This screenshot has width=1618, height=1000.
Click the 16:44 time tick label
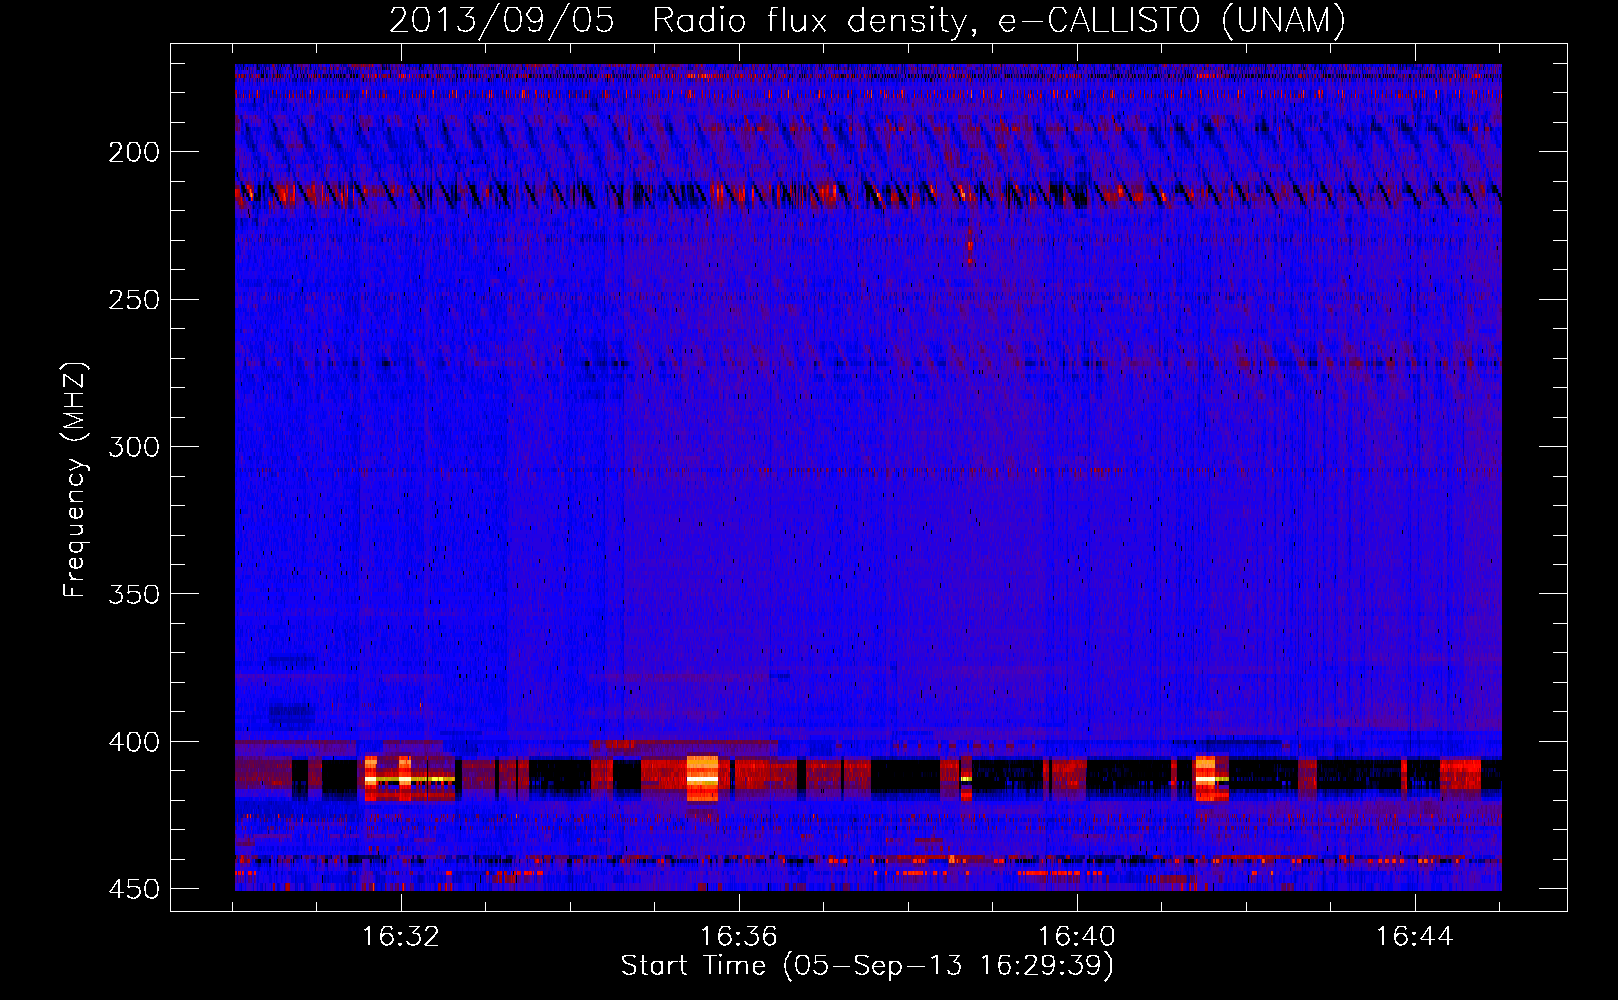(1415, 937)
